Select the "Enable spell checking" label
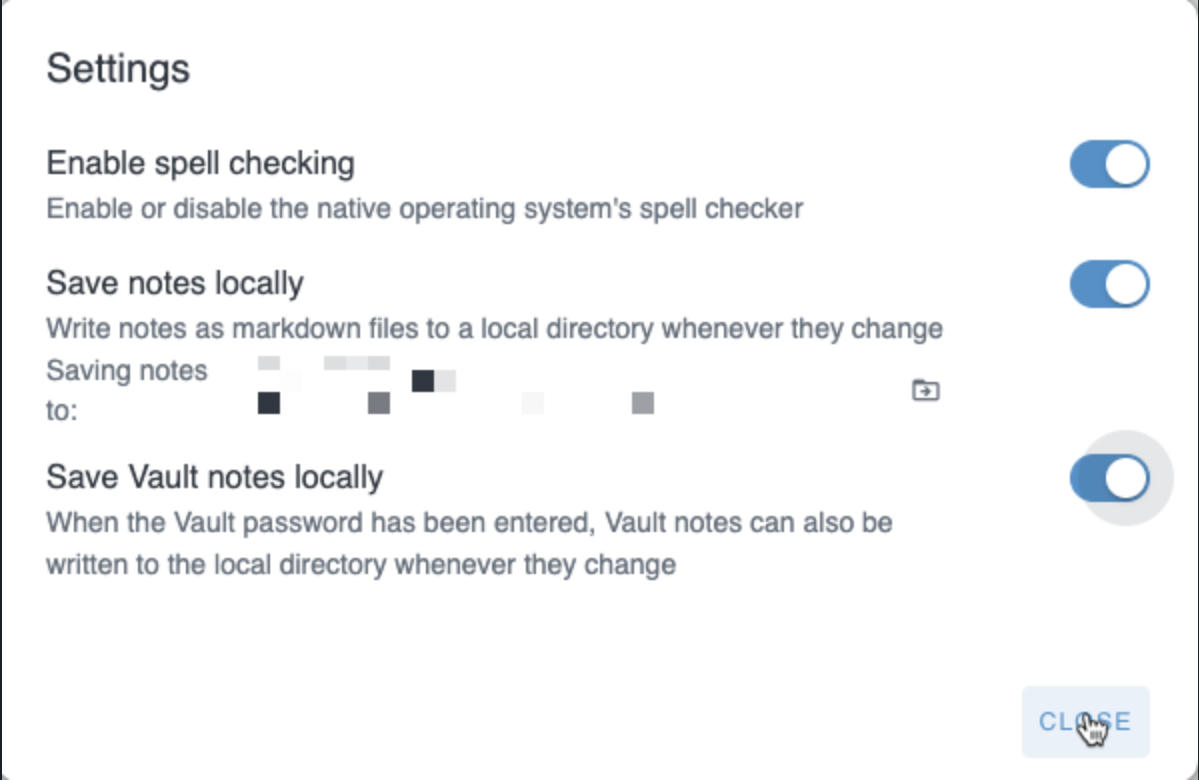This screenshot has width=1199, height=780. (x=200, y=162)
